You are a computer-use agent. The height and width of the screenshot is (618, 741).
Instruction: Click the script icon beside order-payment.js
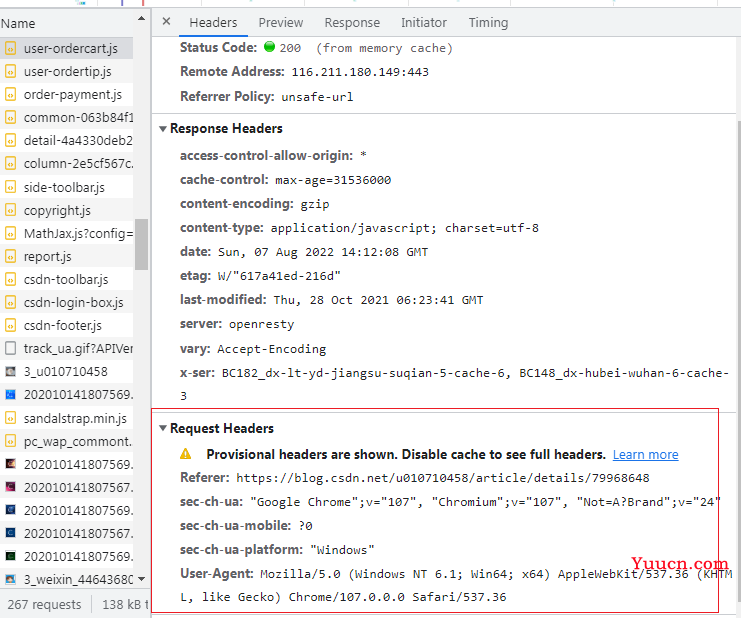click(10, 94)
